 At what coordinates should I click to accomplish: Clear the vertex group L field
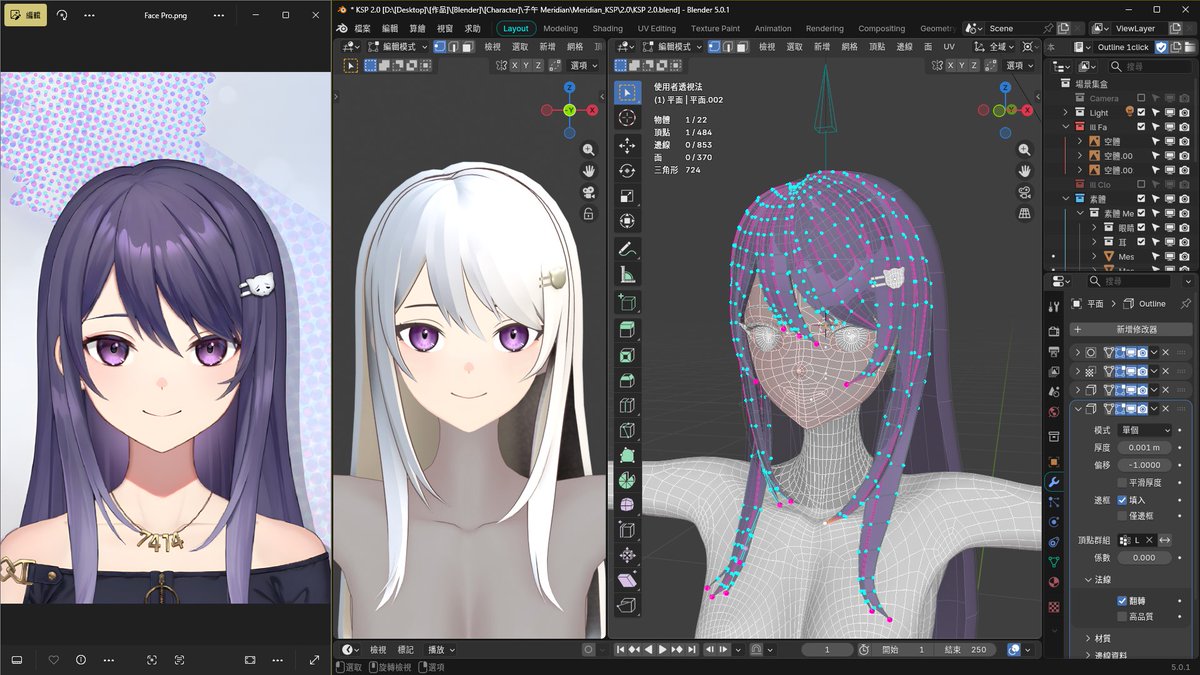point(1149,540)
